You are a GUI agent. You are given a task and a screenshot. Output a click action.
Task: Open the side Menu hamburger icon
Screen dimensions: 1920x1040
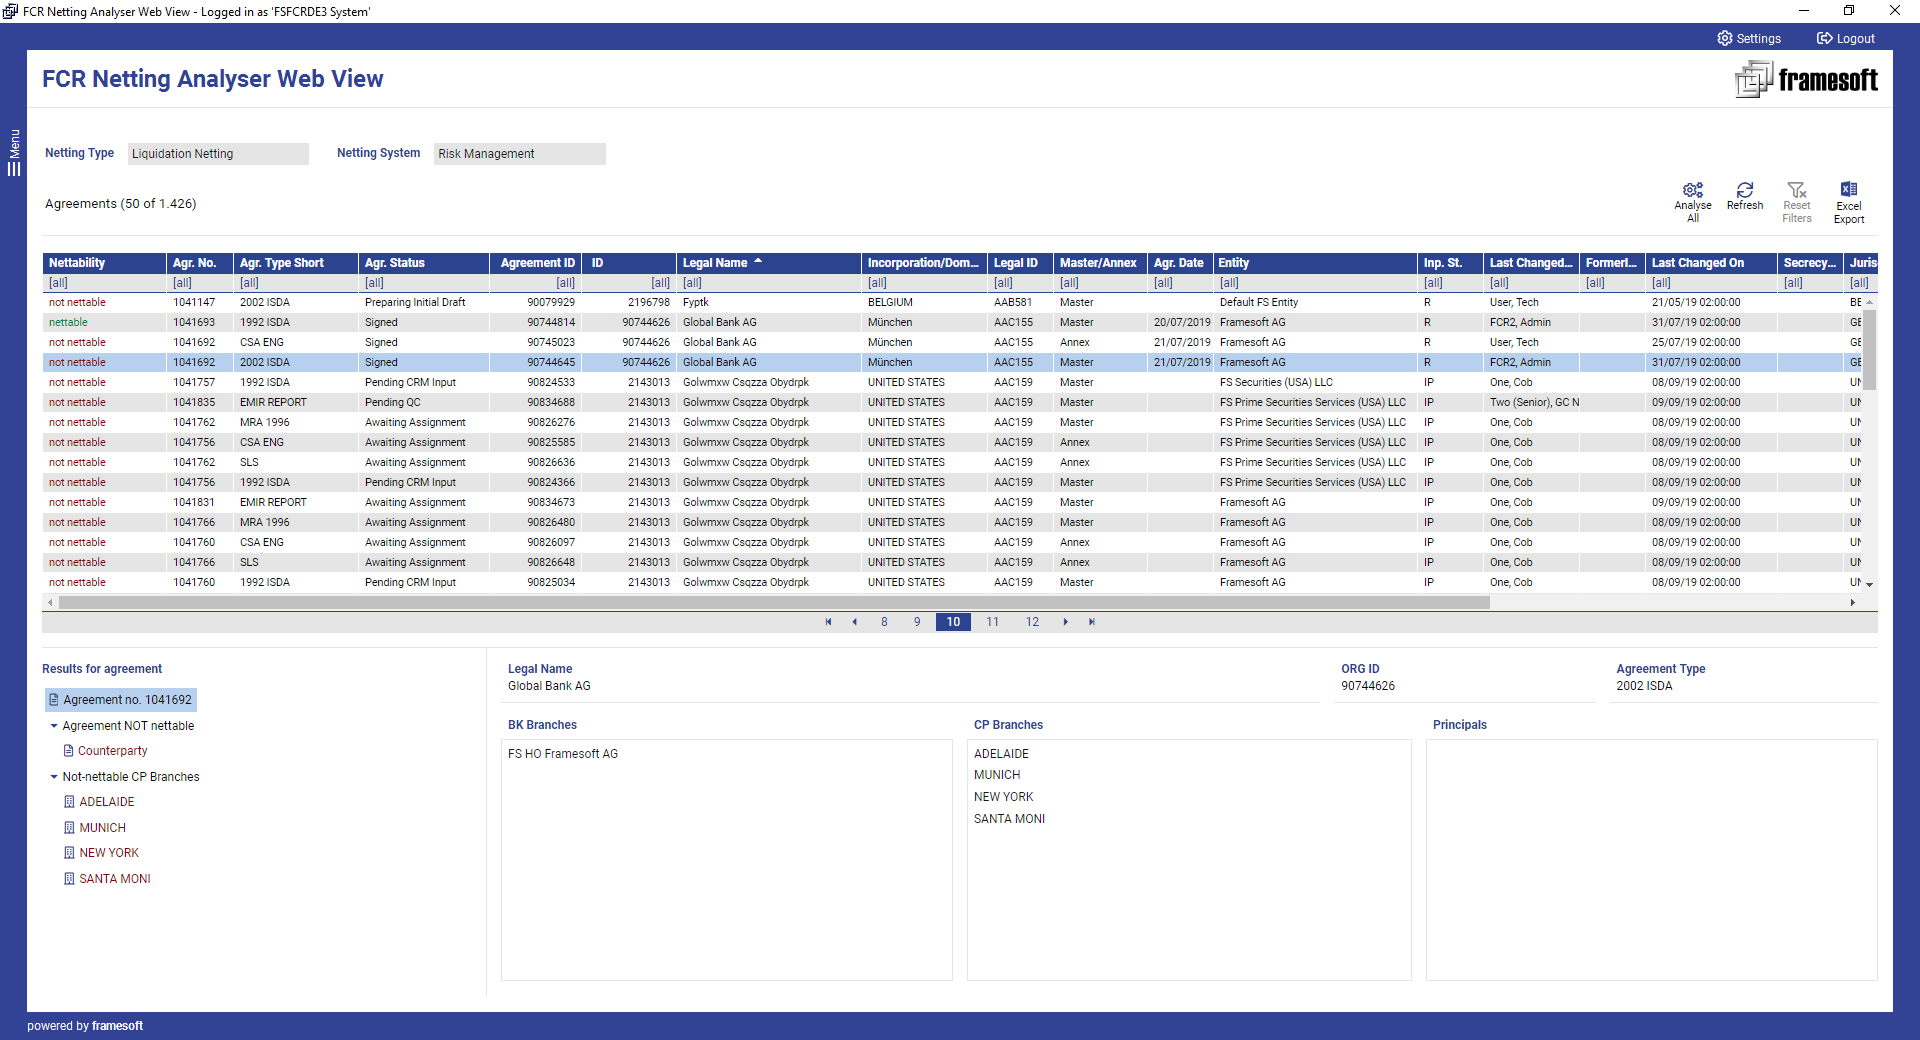click(14, 169)
